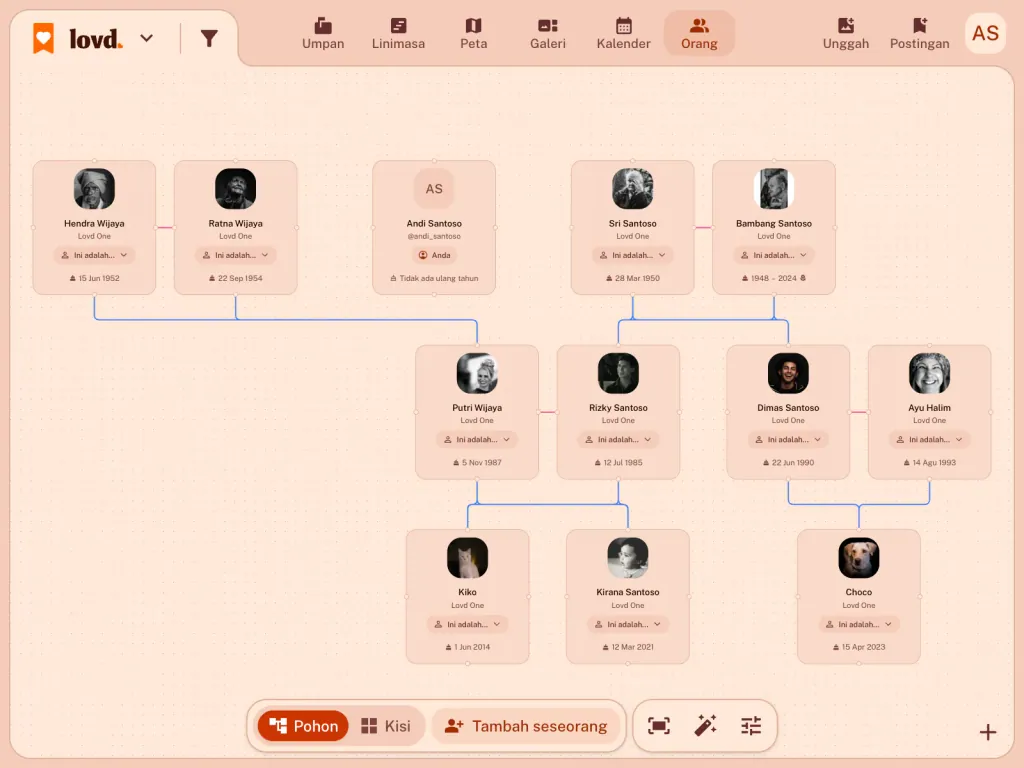Expand the dropdown chevron next to lovd
This screenshot has width=1024, height=768.
click(147, 39)
